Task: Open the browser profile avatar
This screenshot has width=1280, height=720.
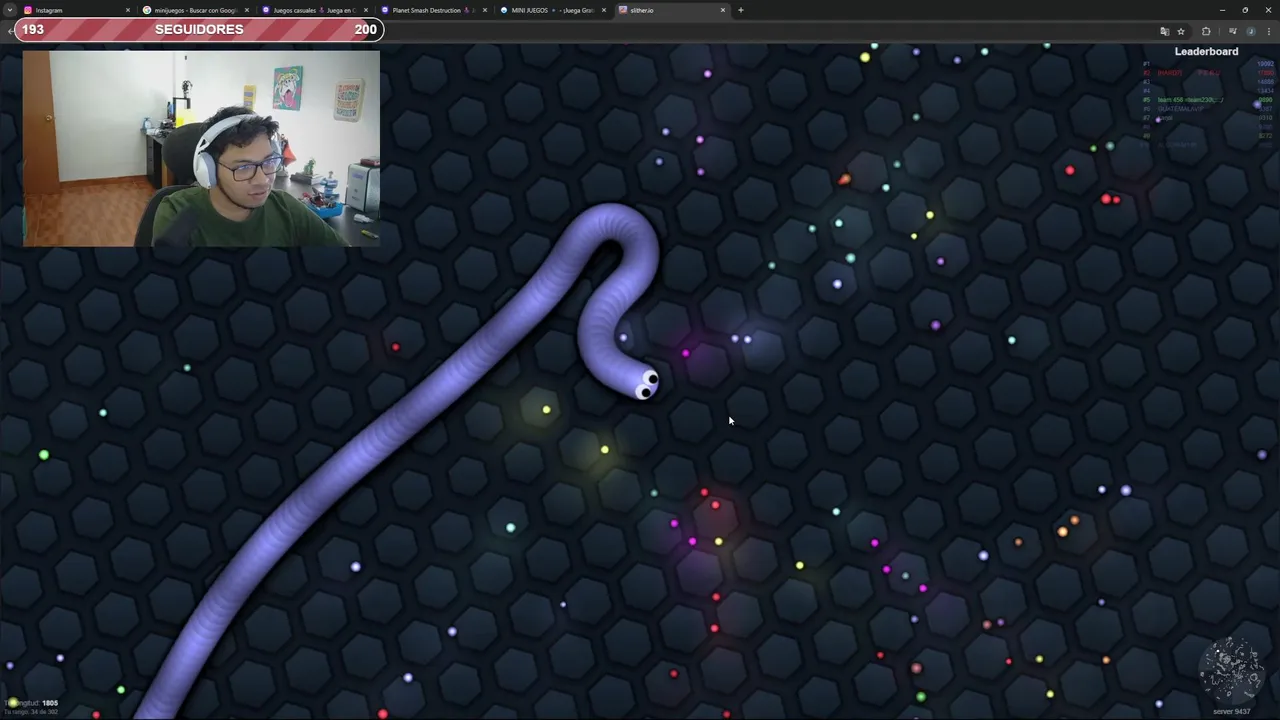Action: pyautogui.click(x=1250, y=31)
